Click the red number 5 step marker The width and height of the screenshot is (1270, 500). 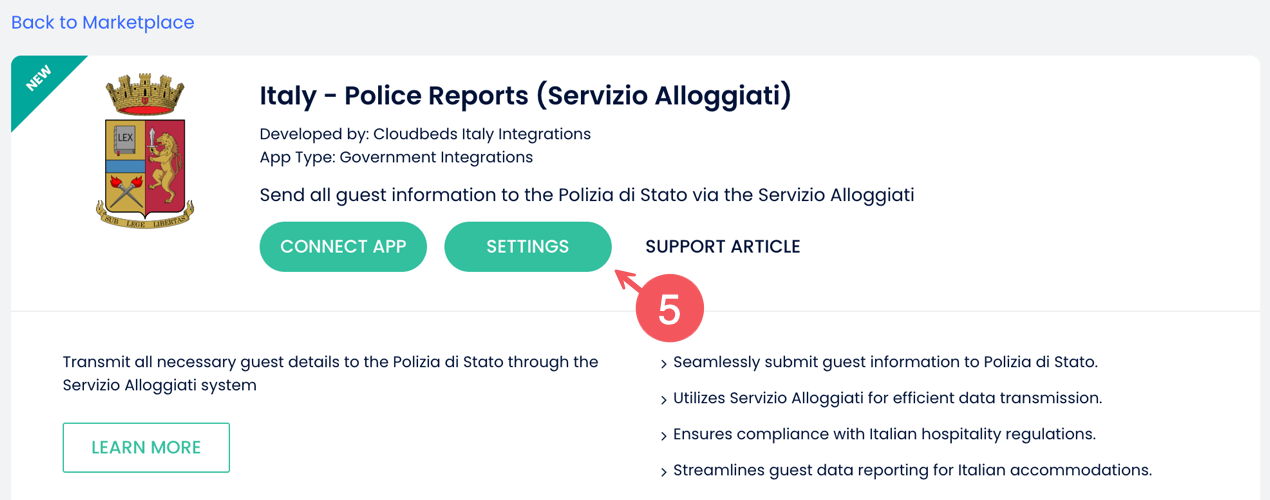tap(669, 311)
